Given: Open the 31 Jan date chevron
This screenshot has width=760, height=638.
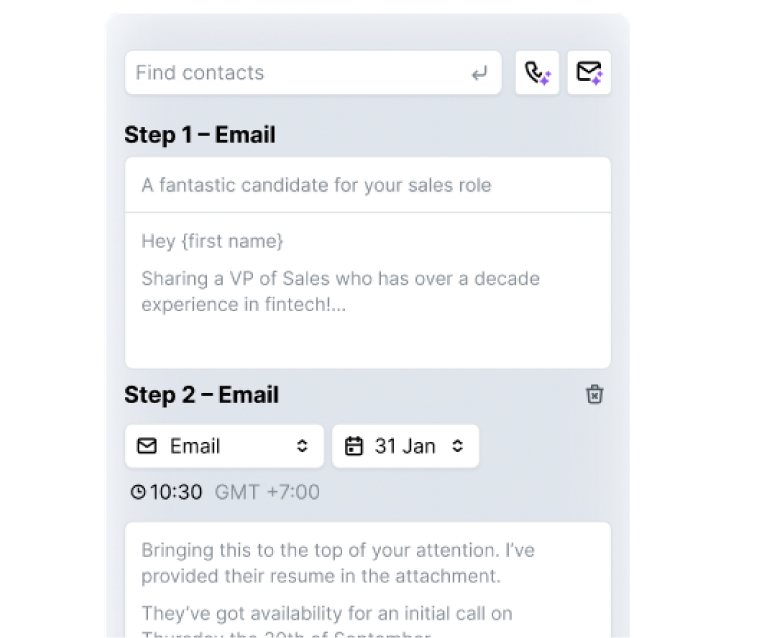Looking at the screenshot, I should (458, 446).
